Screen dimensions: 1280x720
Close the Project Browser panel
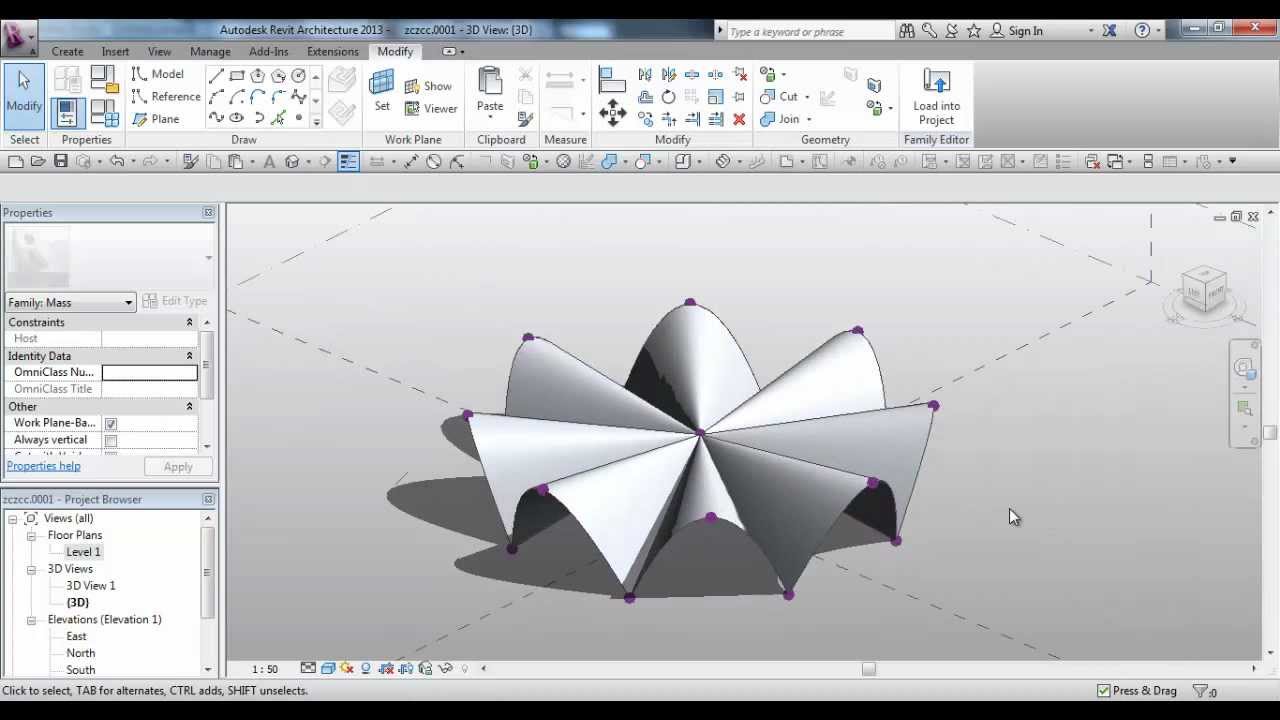pyautogui.click(x=208, y=499)
